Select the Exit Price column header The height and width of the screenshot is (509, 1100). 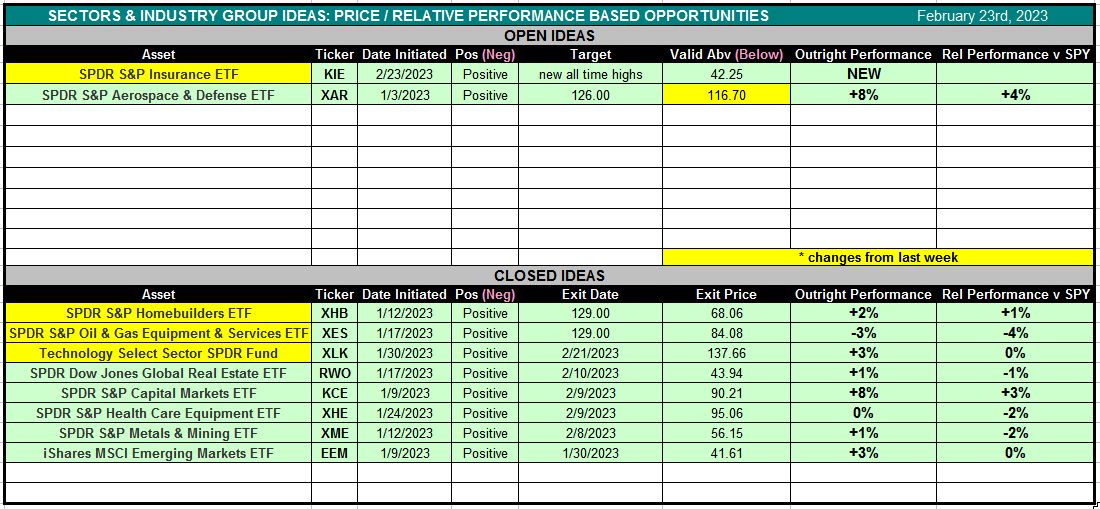pos(726,294)
